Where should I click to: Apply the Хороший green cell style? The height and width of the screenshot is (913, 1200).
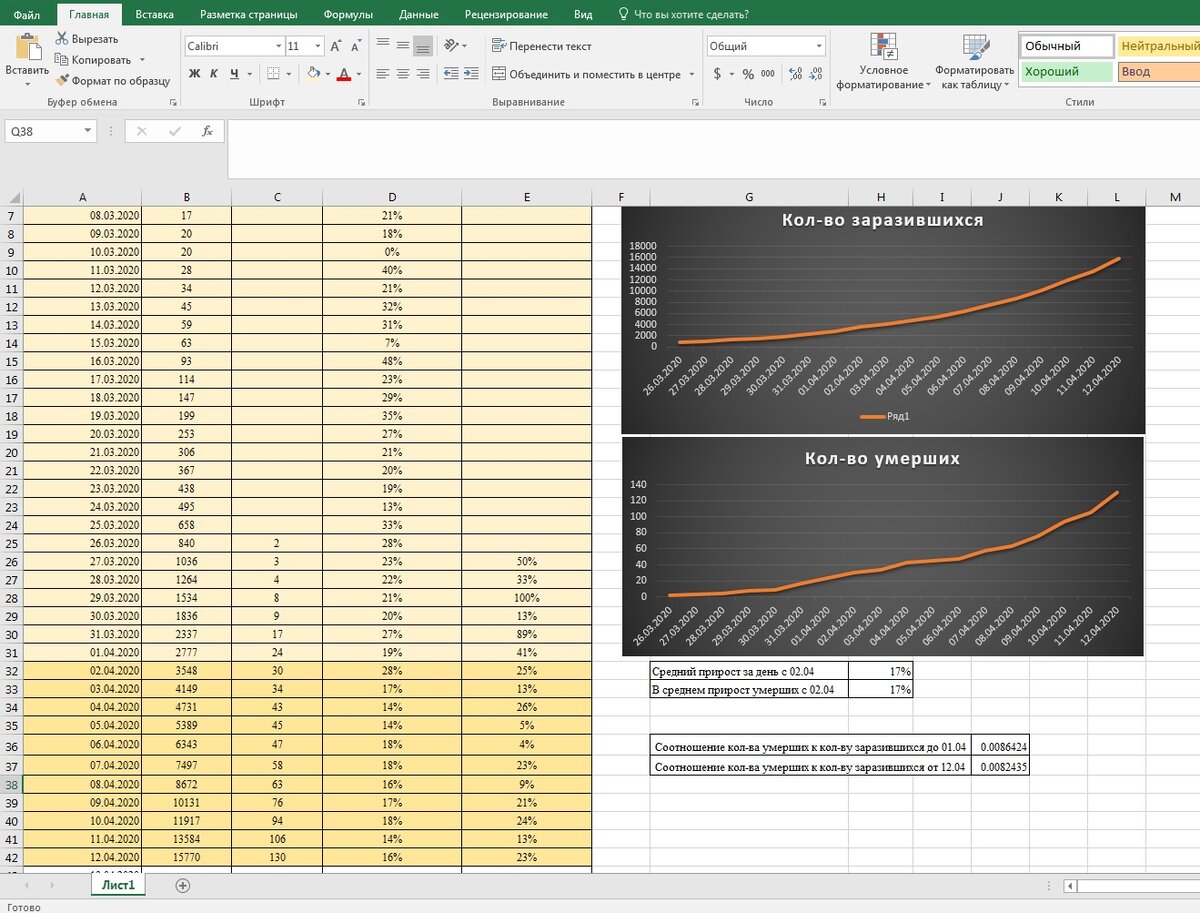[x=1066, y=71]
